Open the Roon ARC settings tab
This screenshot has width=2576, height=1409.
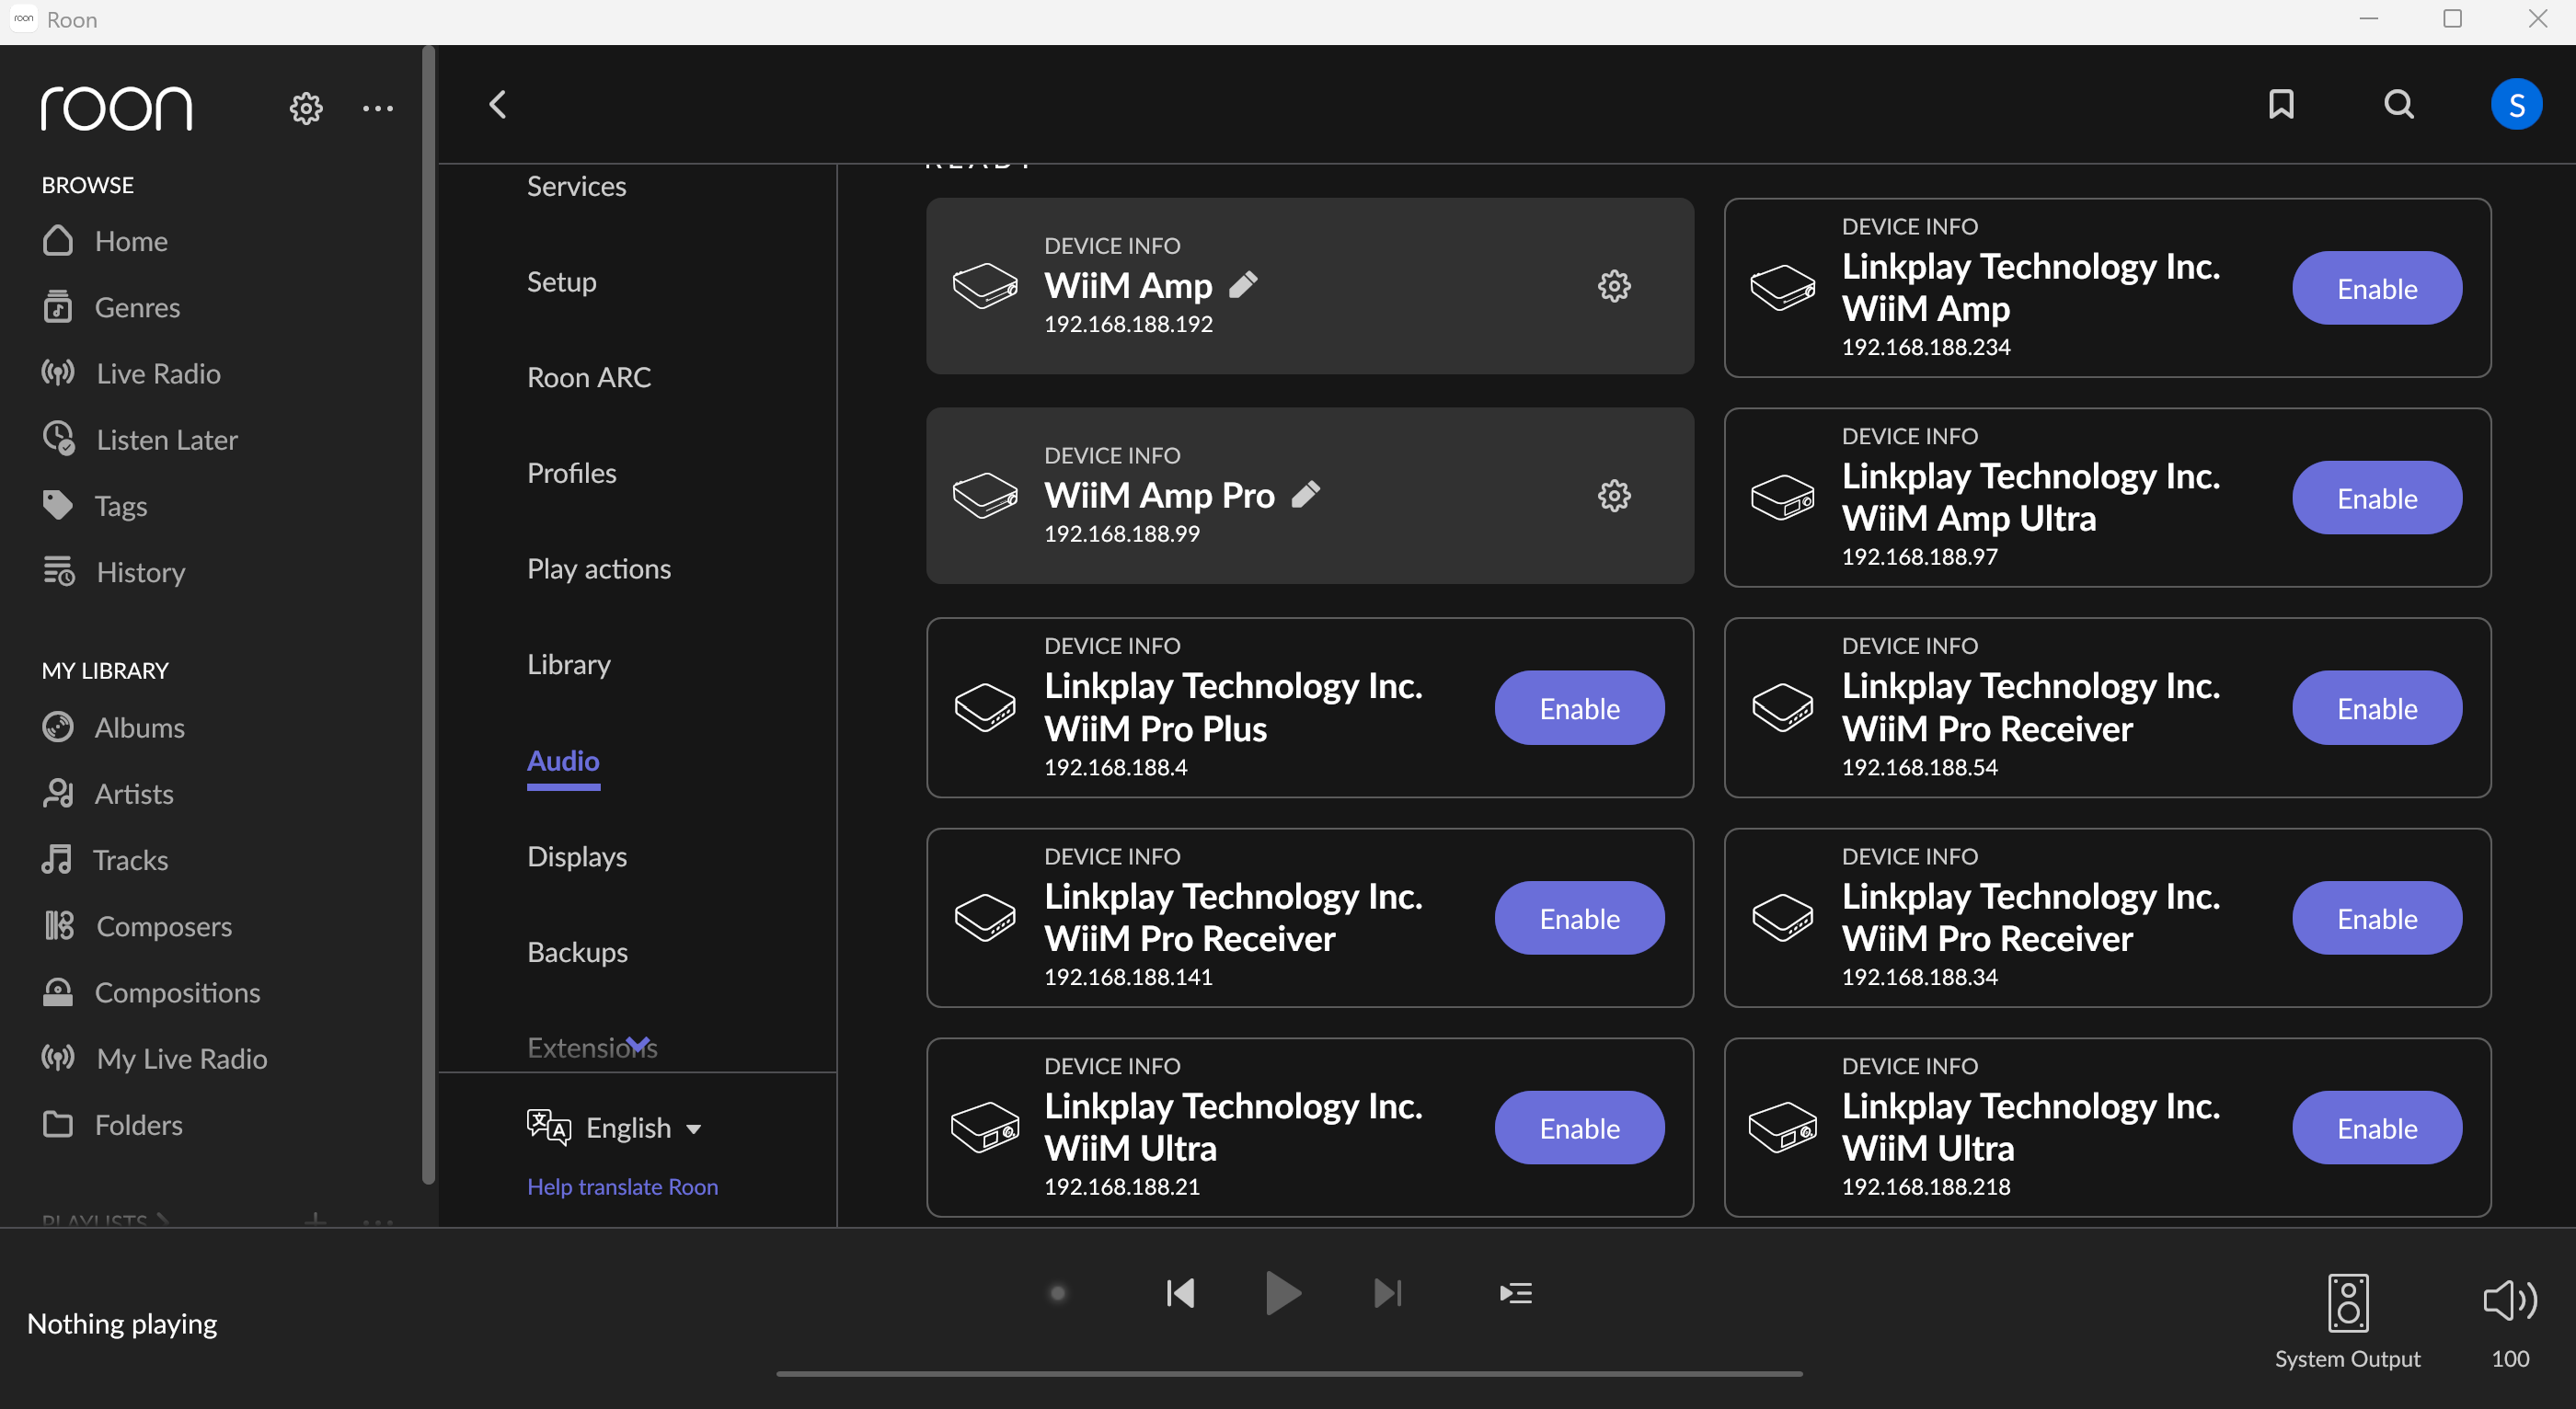coord(588,377)
